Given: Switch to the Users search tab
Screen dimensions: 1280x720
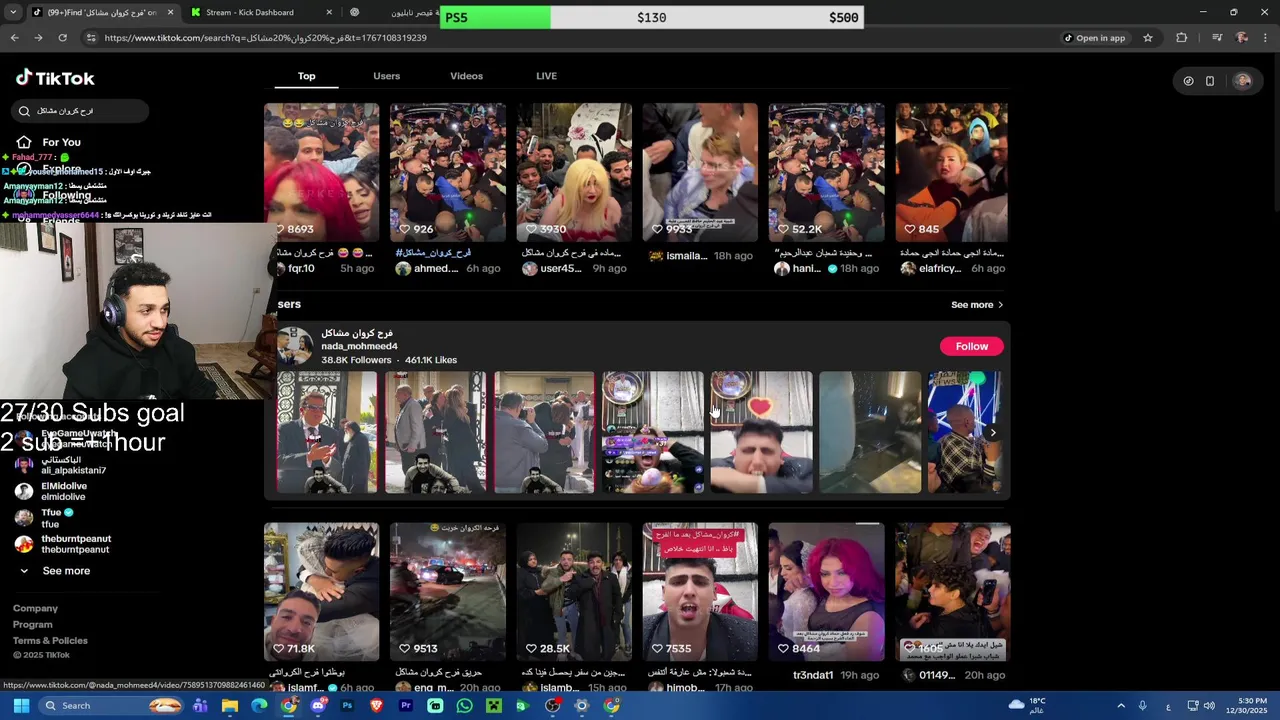Looking at the screenshot, I should (386, 76).
